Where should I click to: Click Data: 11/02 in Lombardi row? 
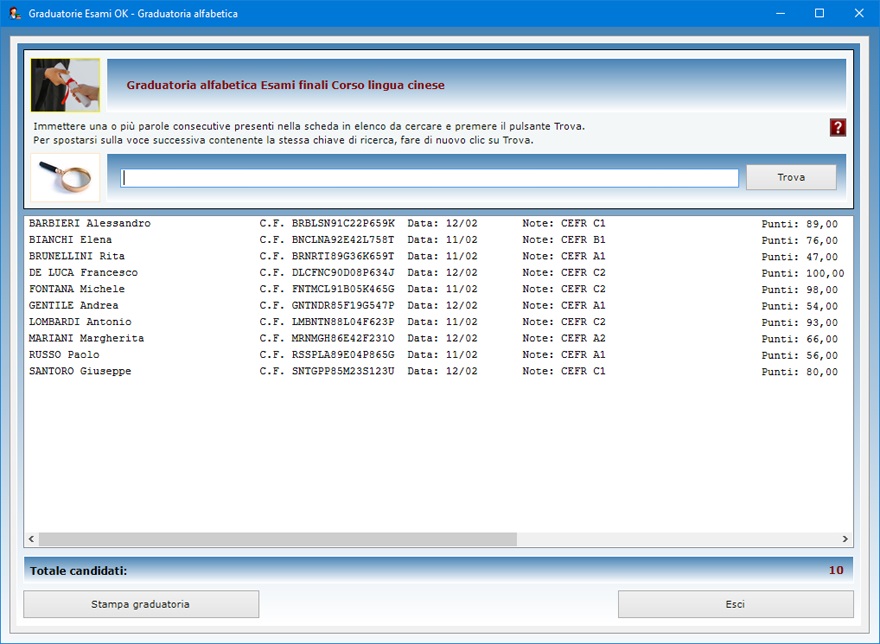coord(442,322)
